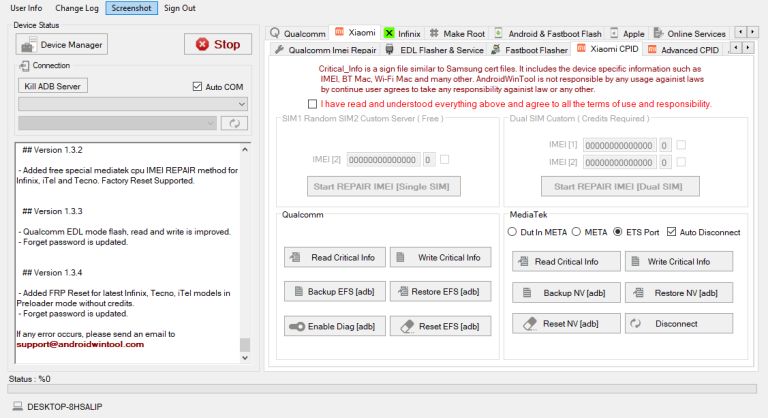Toggle the Auto Disconnect checkbox

[672, 232]
